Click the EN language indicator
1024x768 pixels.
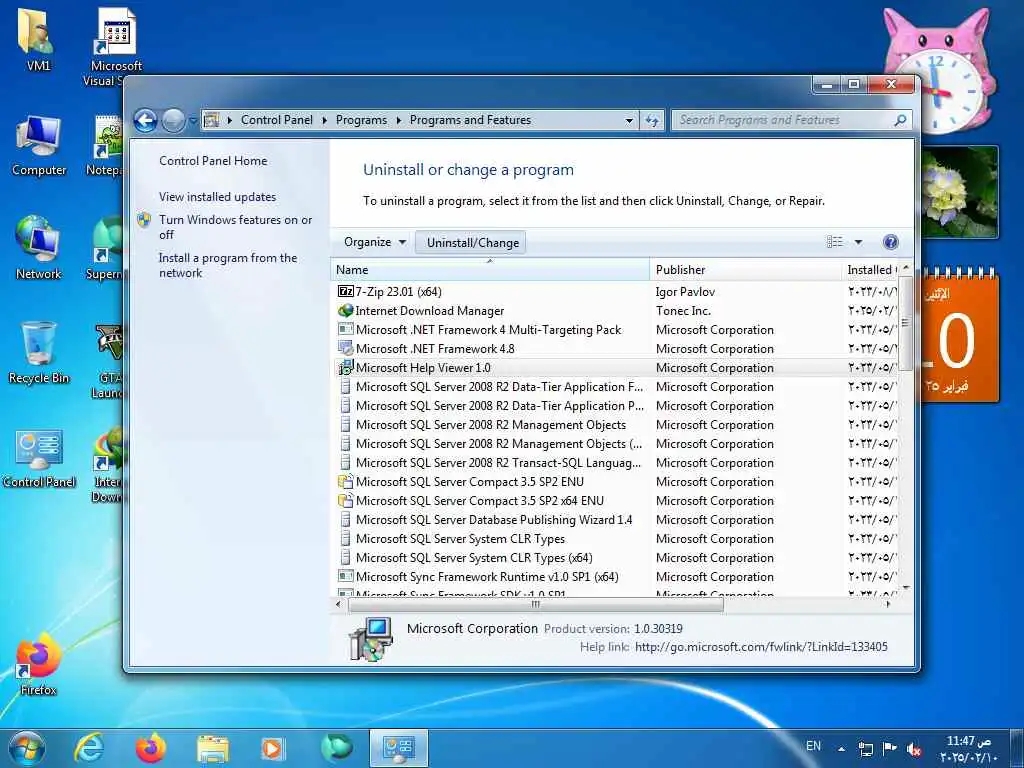click(813, 746)
